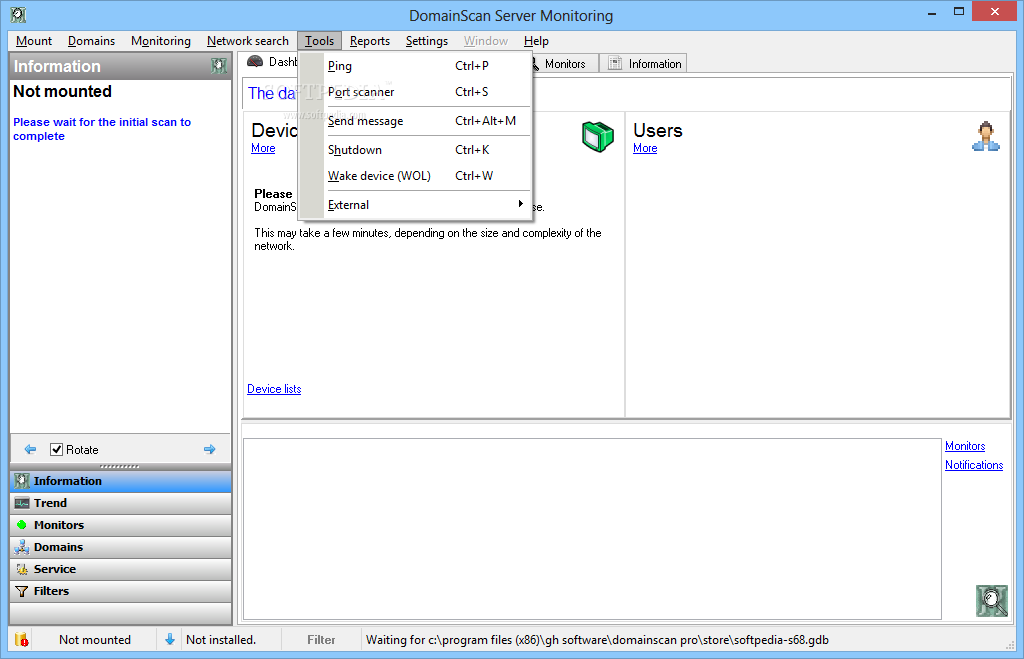Close the open Tools menu
Image resolution: width=1024 pixels, height=659 pixels.
click(x=319, y=40)
